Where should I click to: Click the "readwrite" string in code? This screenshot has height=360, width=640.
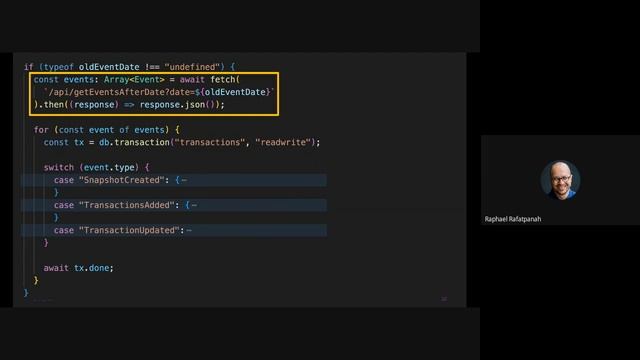coord(283,142)
